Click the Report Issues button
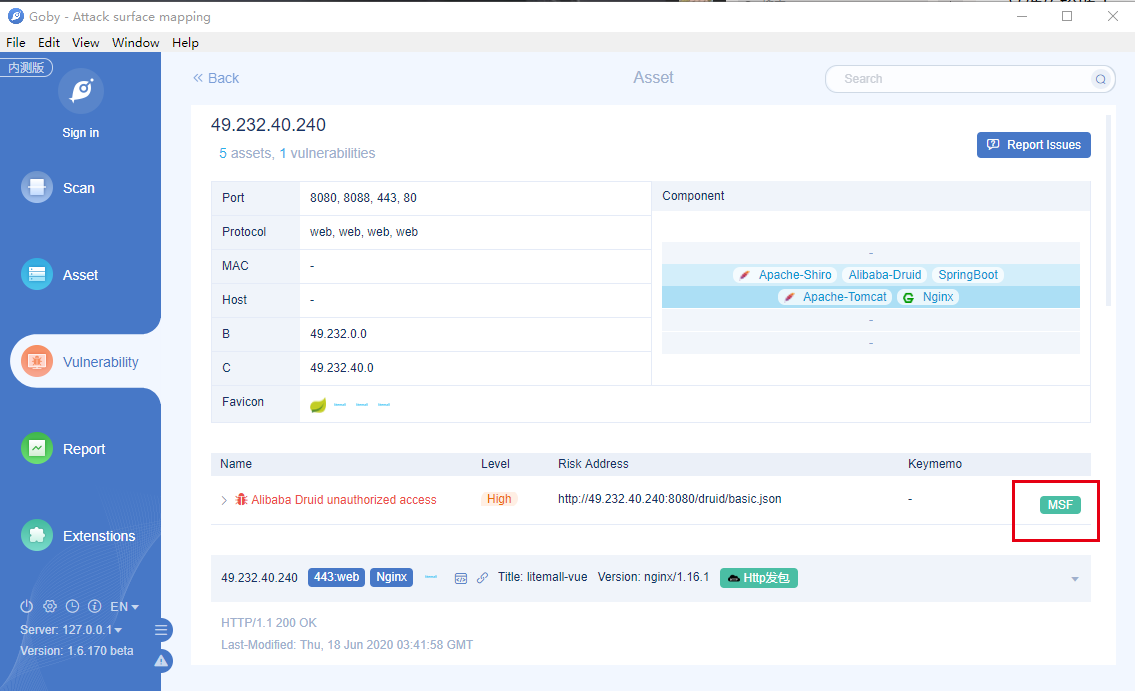 [1034, 145]
